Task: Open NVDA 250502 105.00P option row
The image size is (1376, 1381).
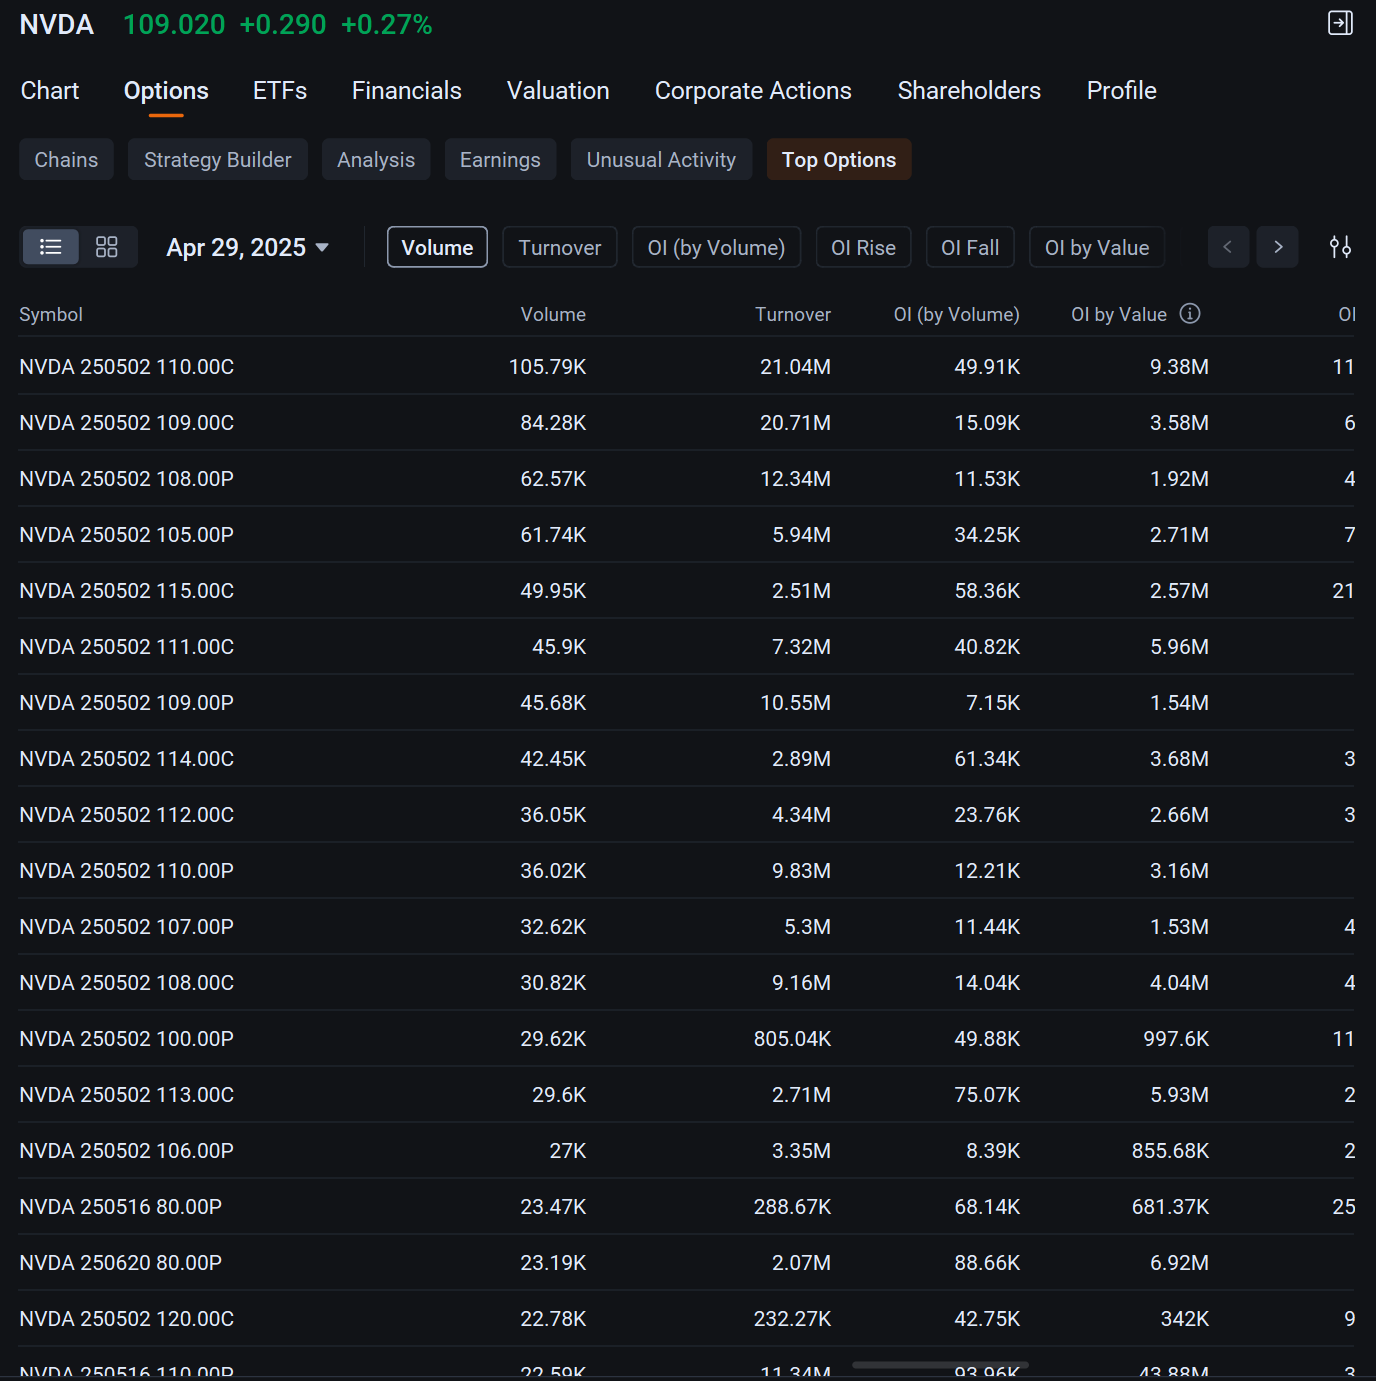Action: tap(687, 534)
